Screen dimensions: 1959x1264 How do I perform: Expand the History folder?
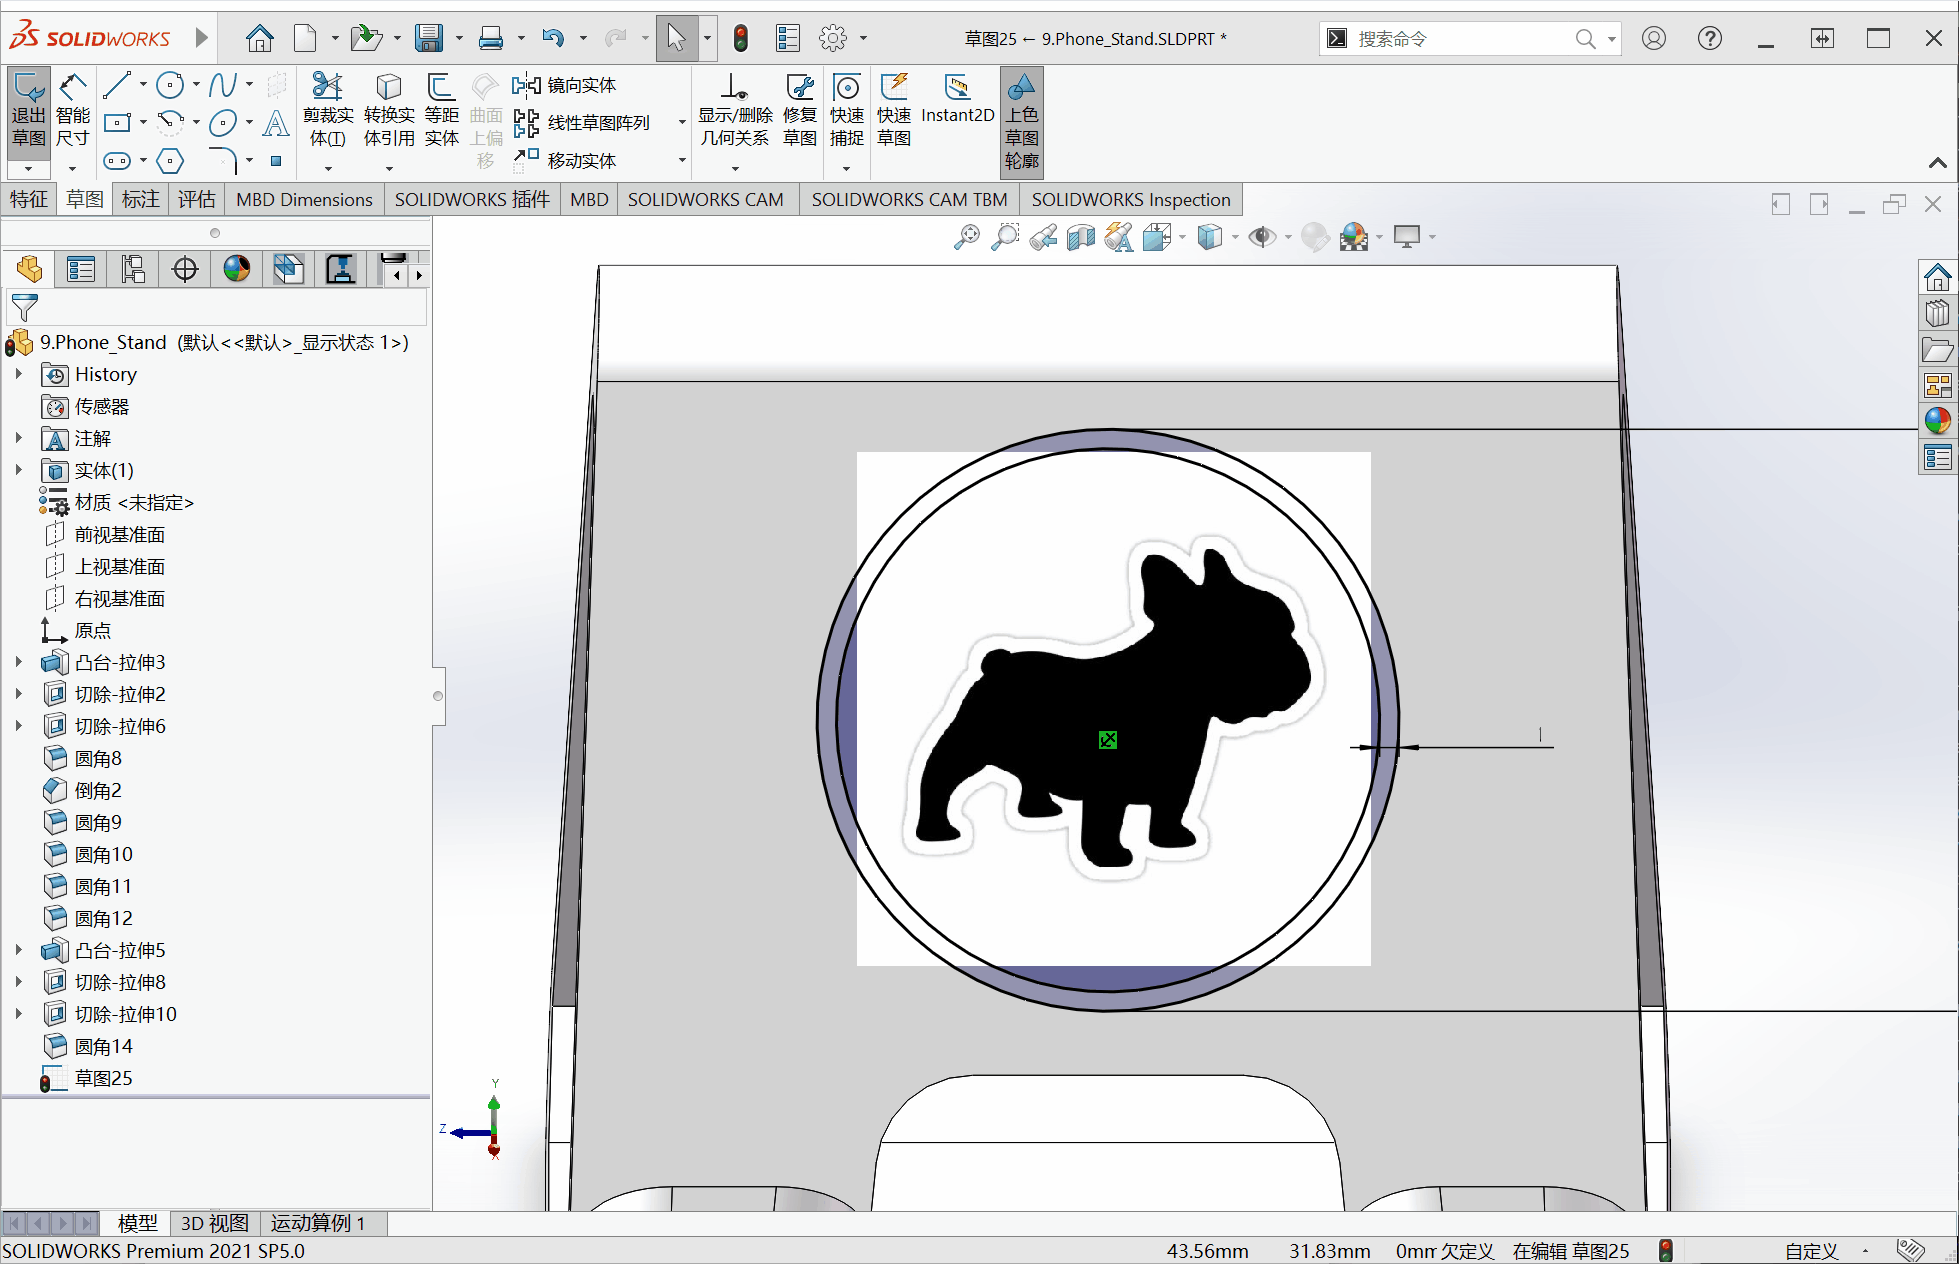(x=18, y=374)
